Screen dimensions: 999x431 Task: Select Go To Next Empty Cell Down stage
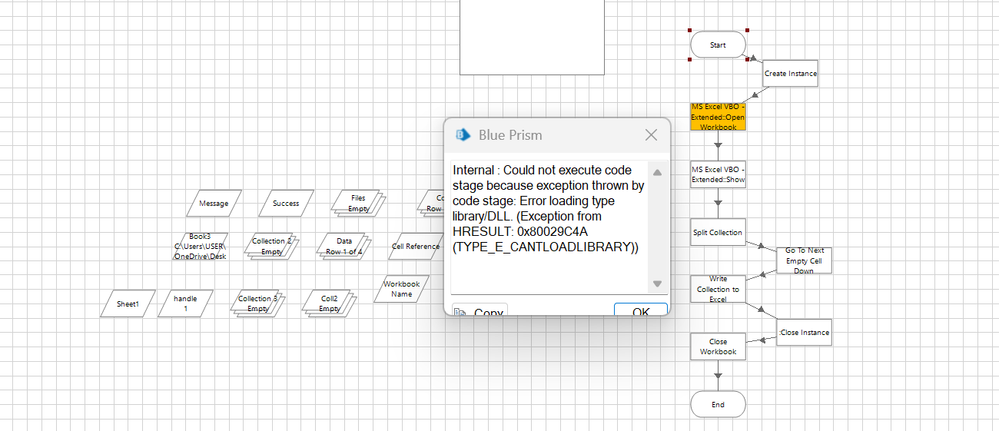804,260
